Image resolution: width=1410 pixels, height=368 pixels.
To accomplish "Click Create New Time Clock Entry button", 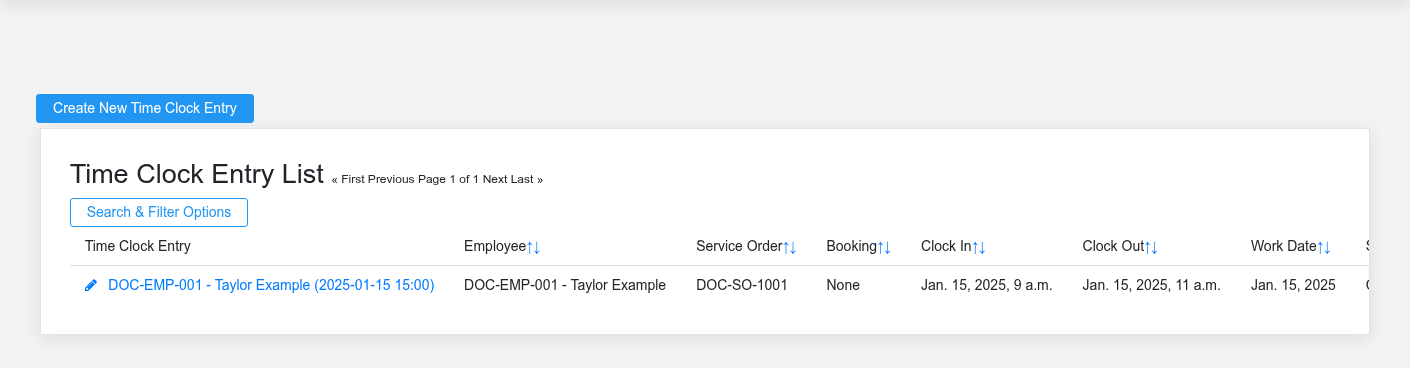I will pos(145,108).
